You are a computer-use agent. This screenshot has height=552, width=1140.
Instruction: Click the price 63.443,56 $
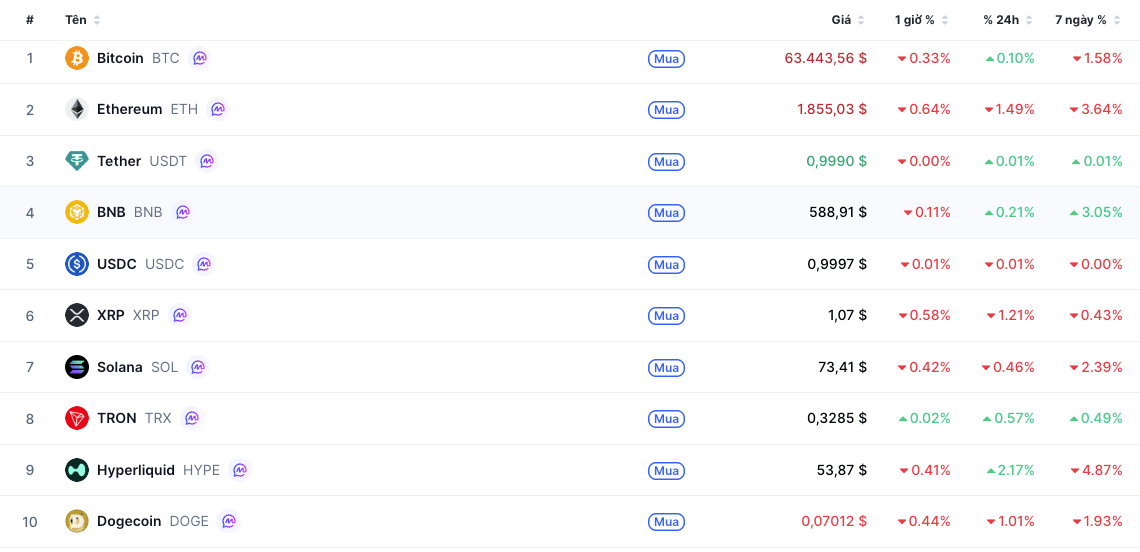pos(825,58)
